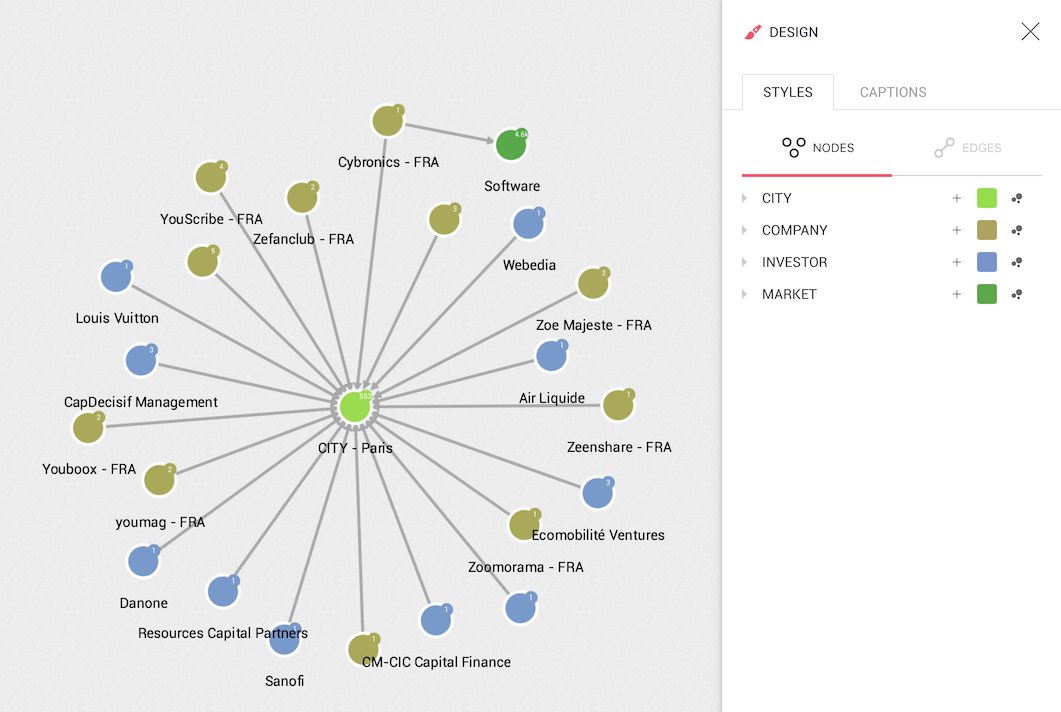The height and width of the screenshot is (712, 1061).
Task: Click the plus icon in COMPANY row
Action: tap(957, 230)
